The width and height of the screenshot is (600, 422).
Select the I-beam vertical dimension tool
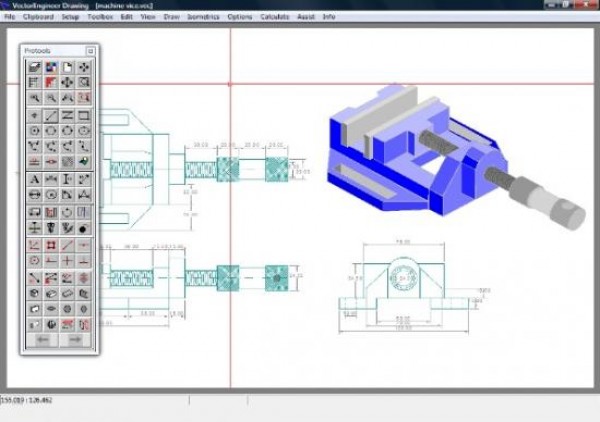[67, 179]
